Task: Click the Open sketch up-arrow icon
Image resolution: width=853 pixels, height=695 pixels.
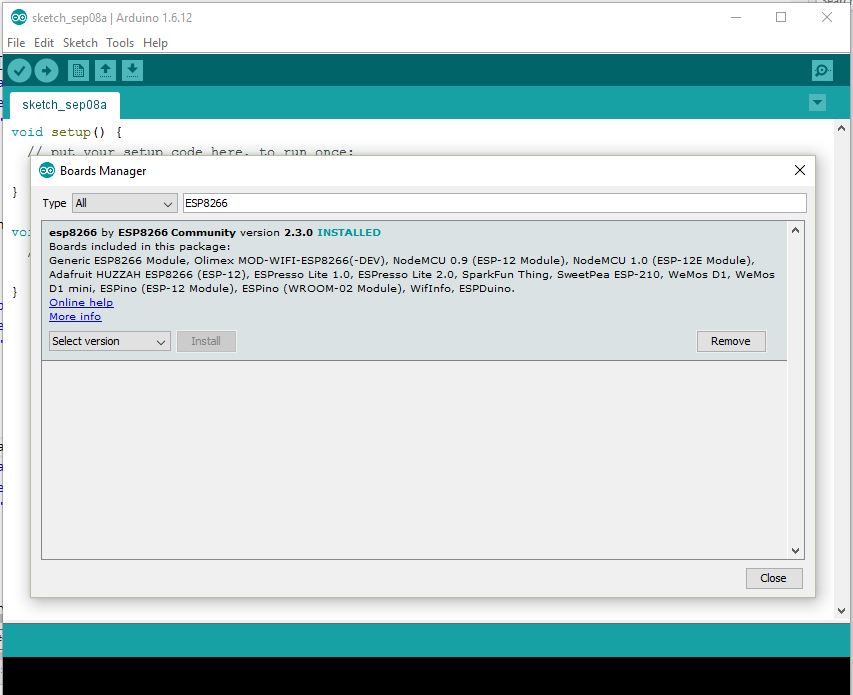Action: [x=105, y=70]
